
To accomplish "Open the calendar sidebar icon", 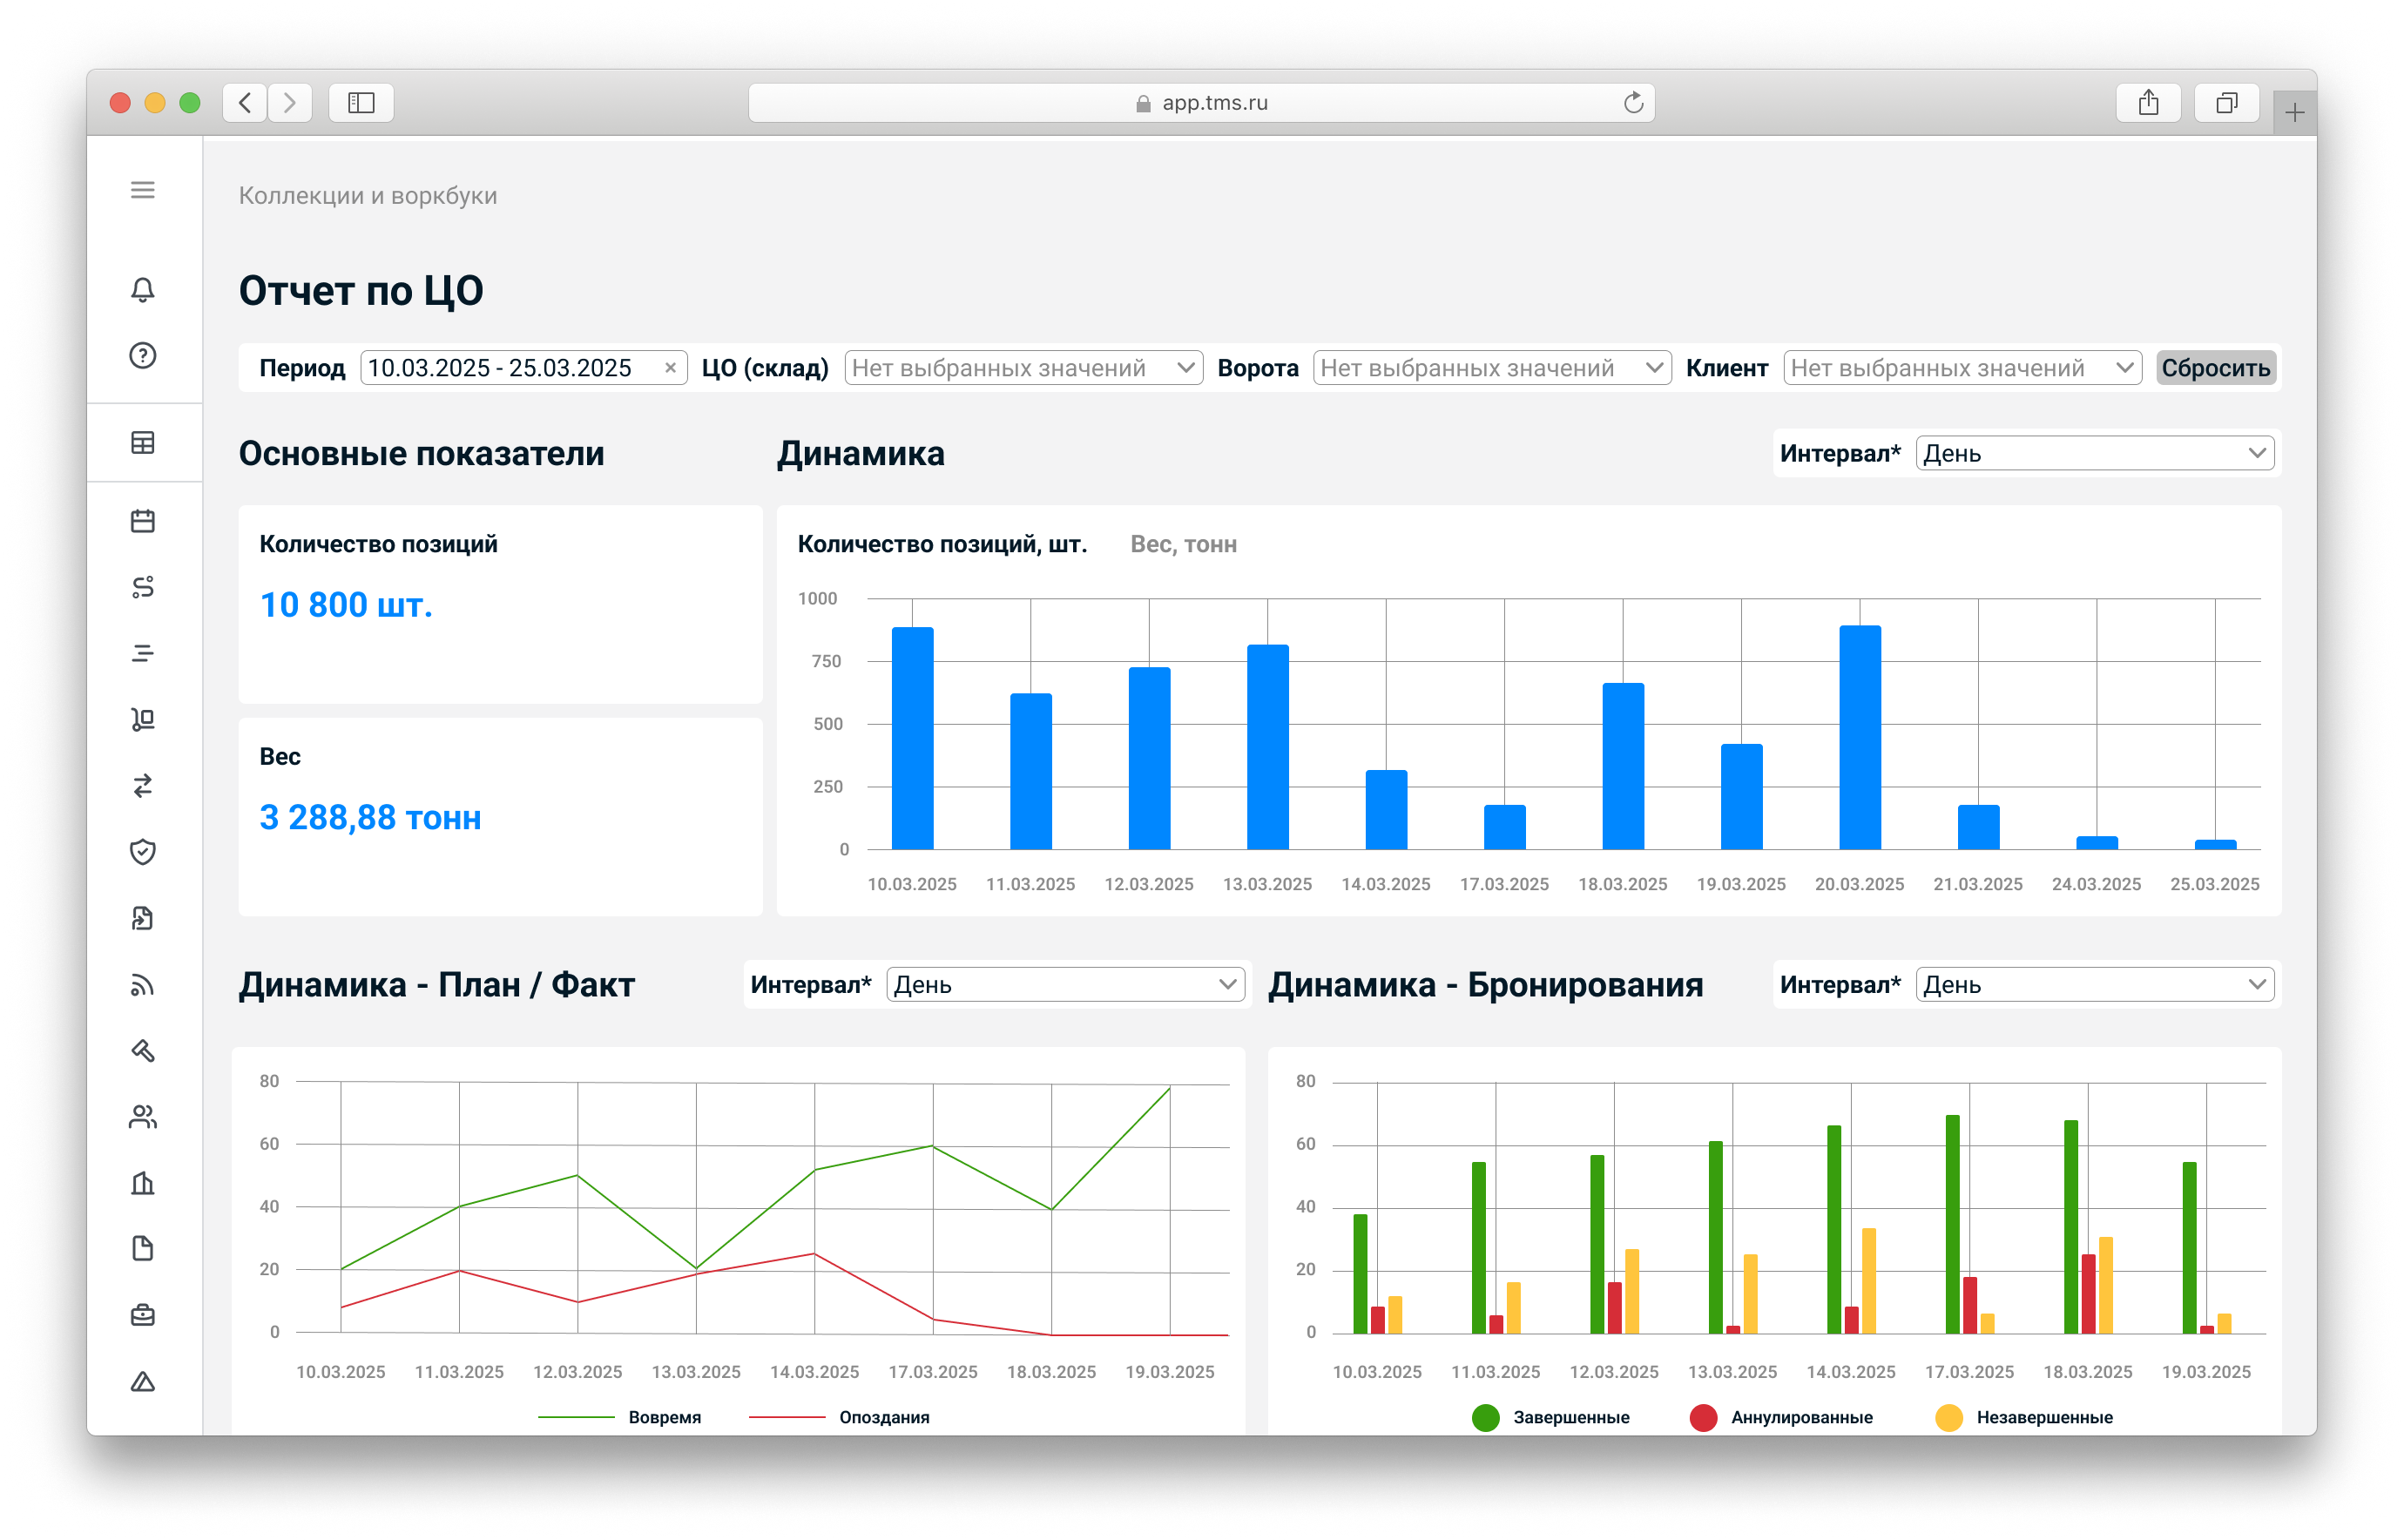I will coord(143,521).
